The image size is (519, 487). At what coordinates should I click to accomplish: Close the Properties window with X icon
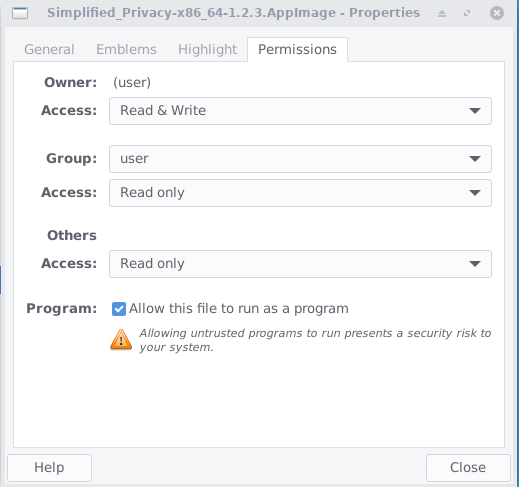[497, 13]
